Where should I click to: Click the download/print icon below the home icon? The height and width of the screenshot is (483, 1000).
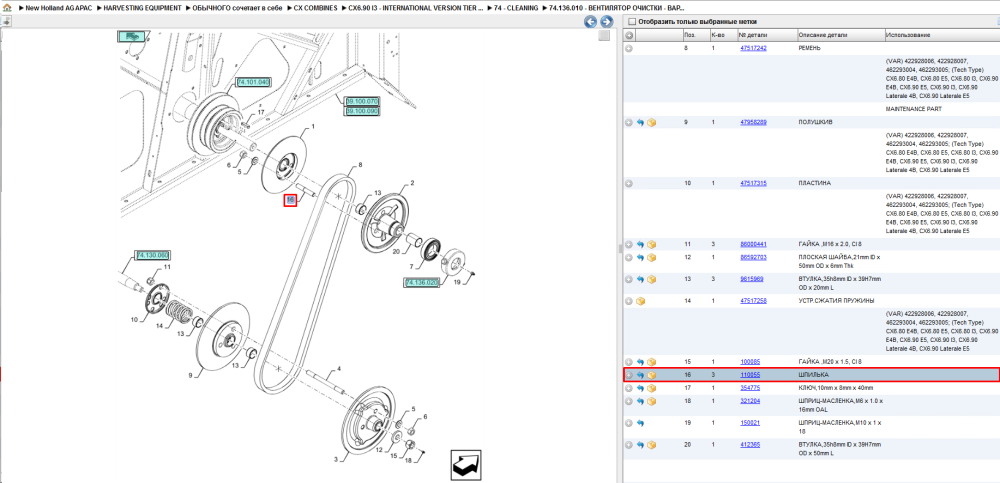[x=6, y=21]
